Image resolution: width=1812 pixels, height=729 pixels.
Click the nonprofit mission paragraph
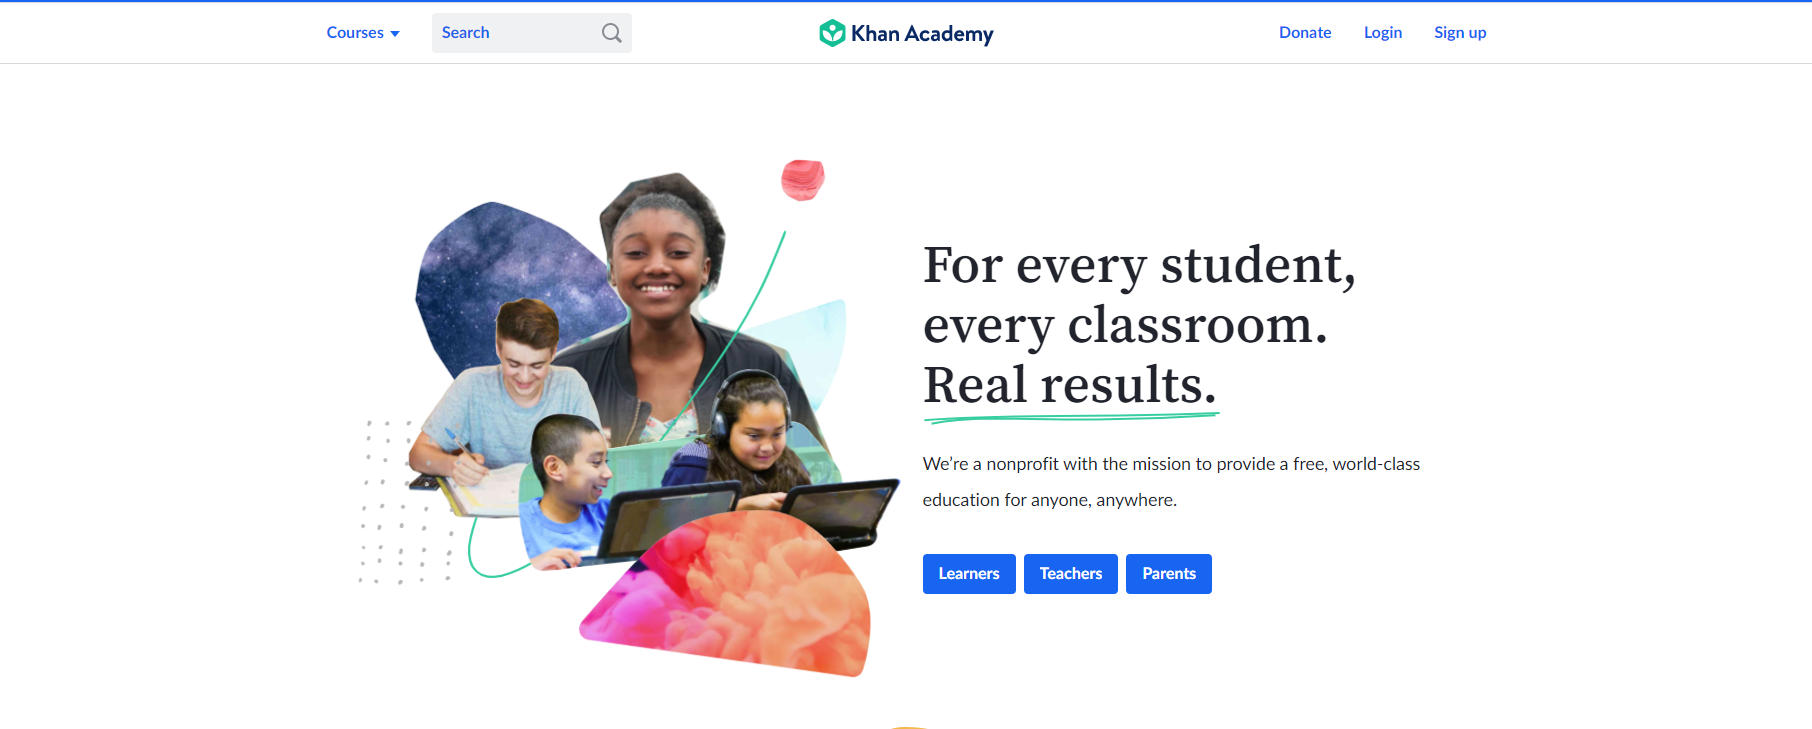pos(1171,482)
